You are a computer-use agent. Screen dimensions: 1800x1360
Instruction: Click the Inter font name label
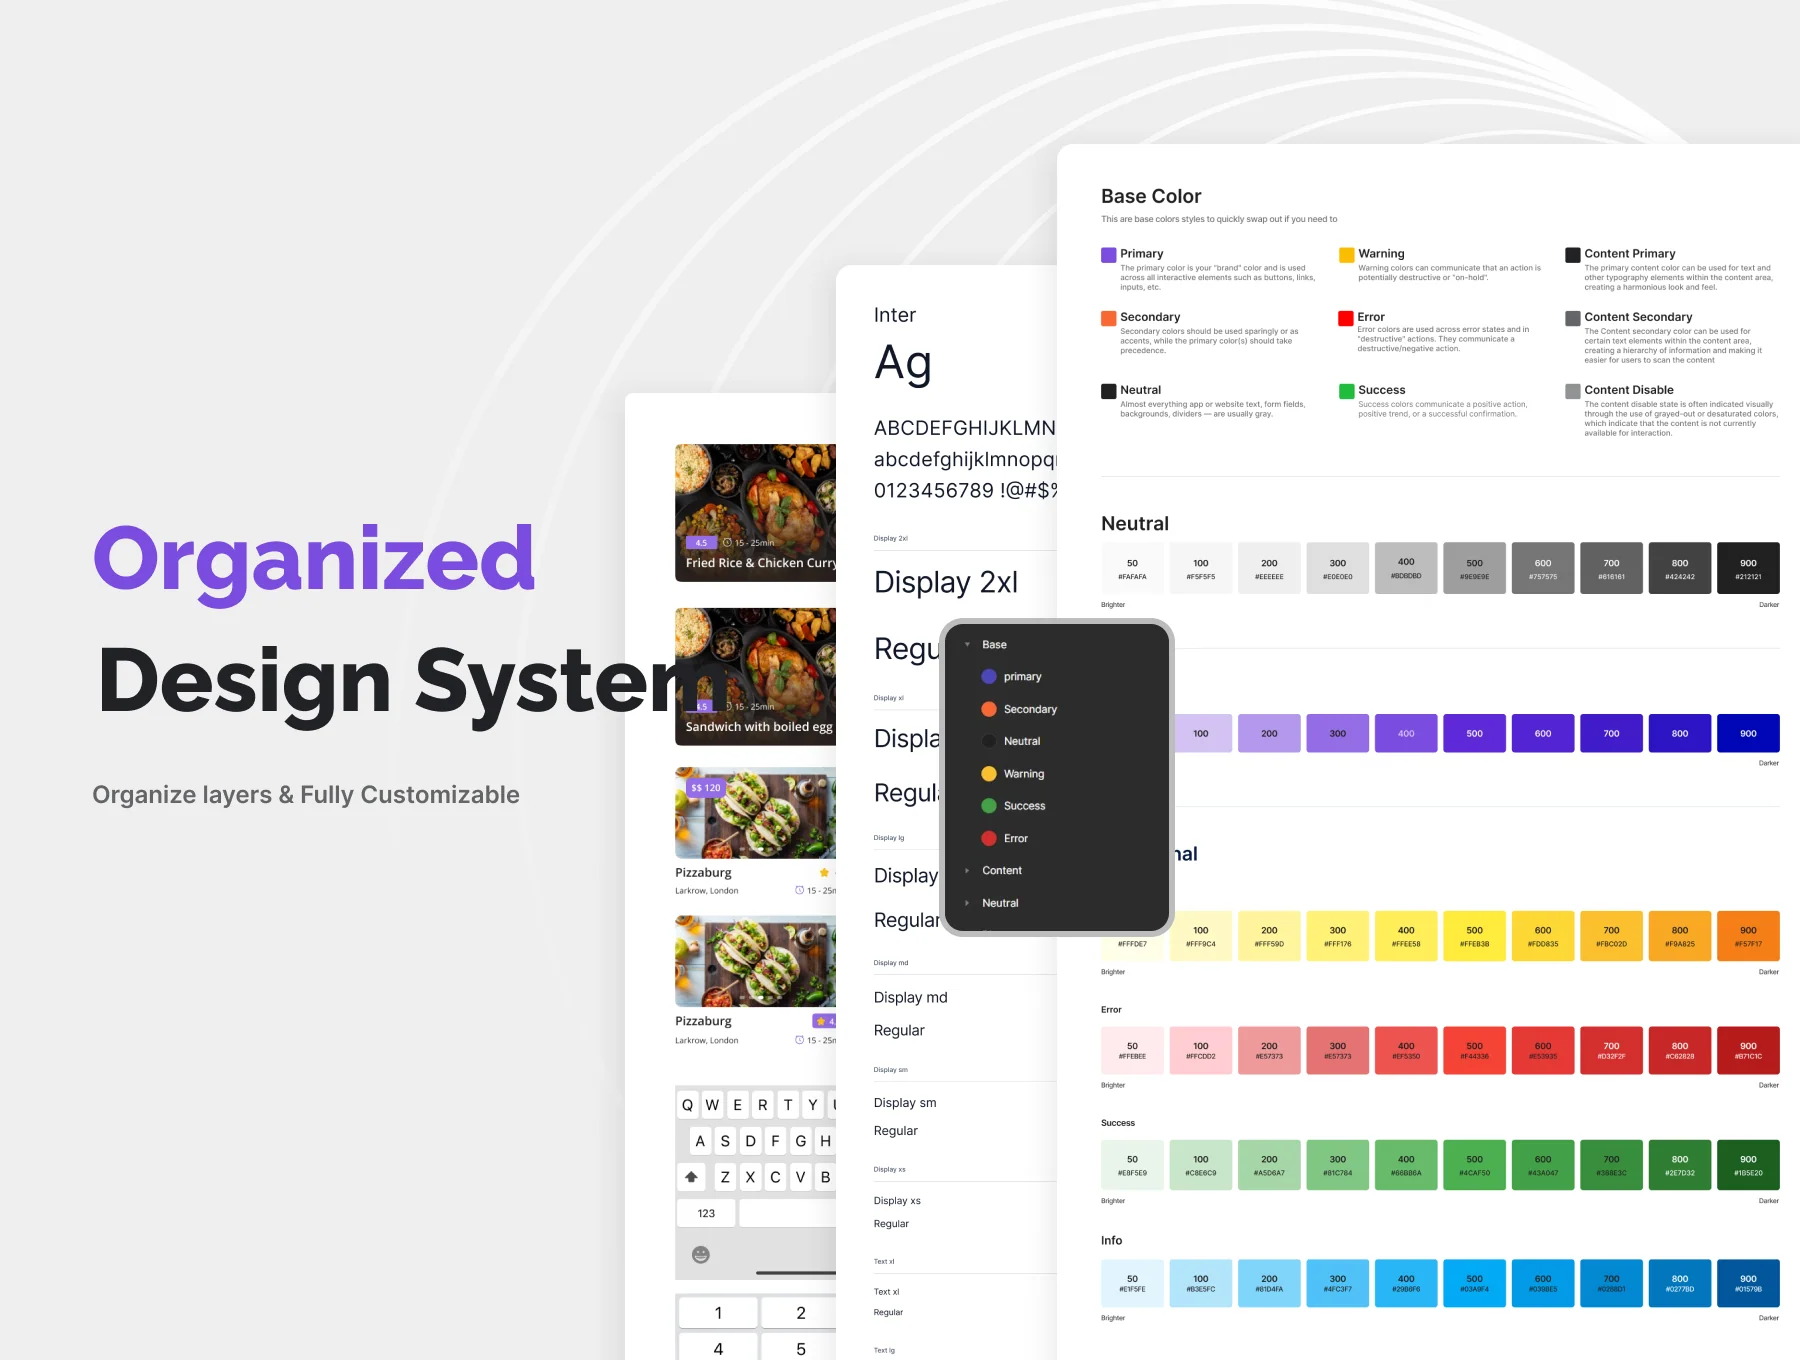[x=895, y=315]
